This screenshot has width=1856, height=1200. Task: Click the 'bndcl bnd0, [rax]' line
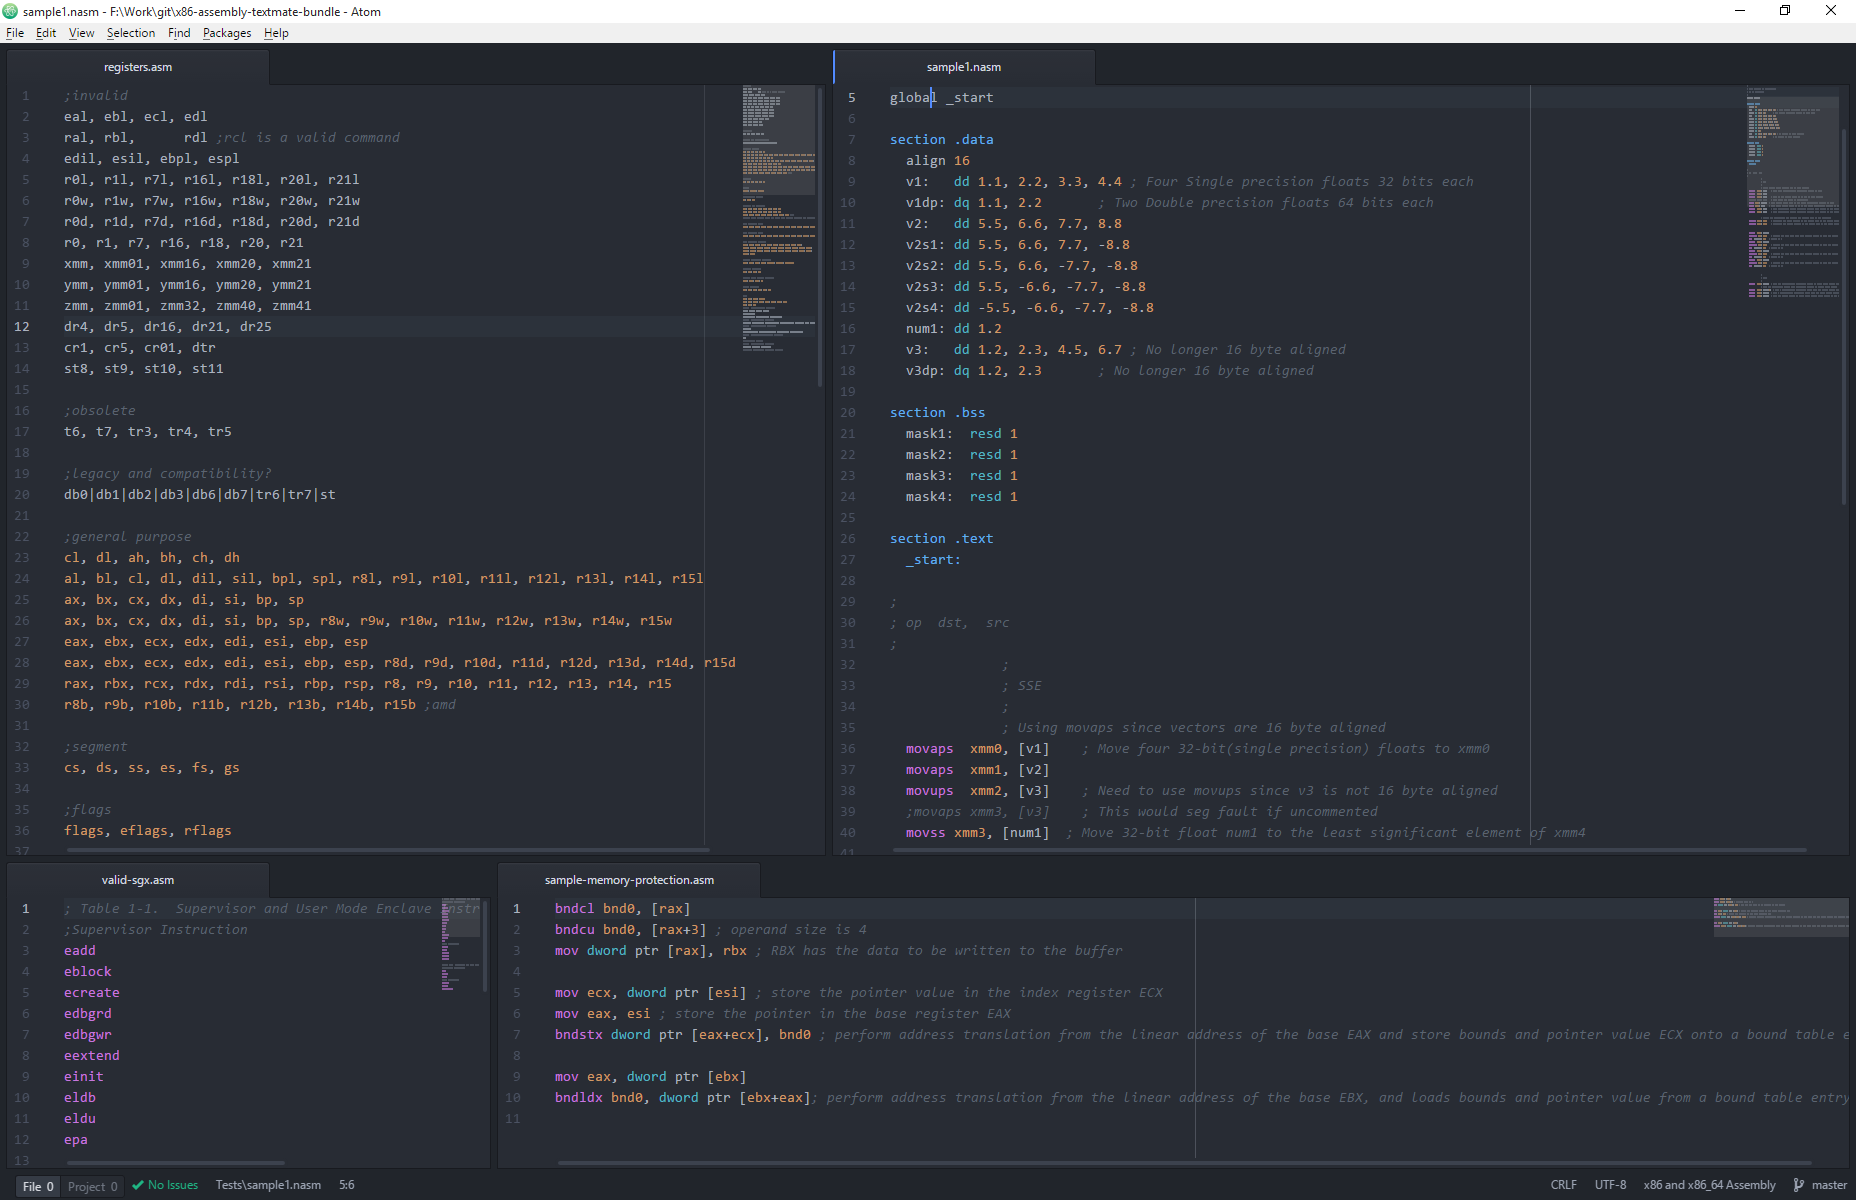click(x=623, y=909)
